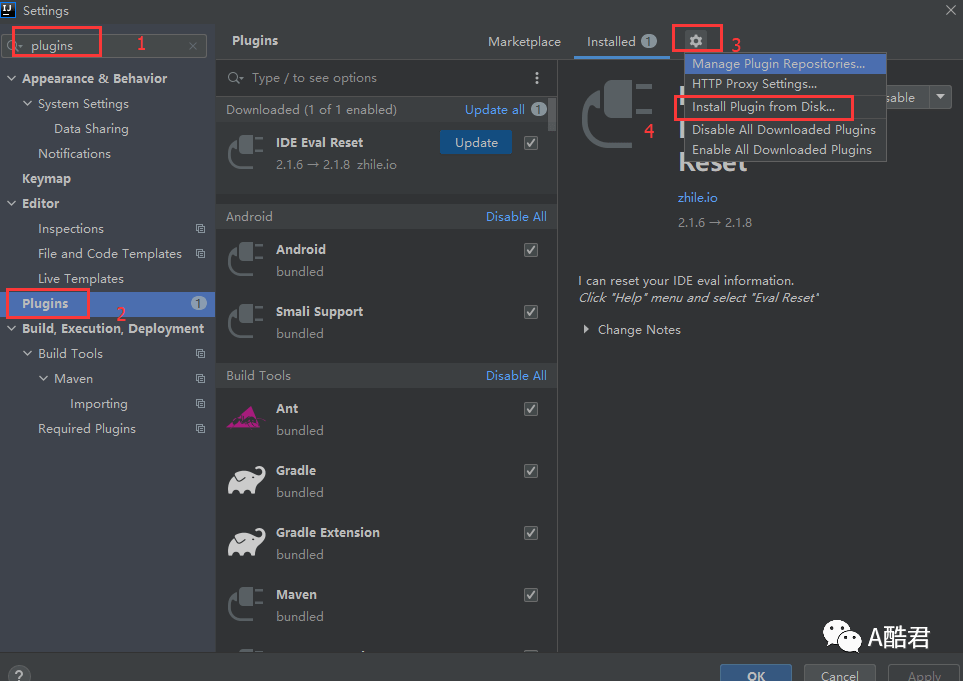963x681 pixels.
Task: Click the project-level icon next to File and Code Templates
Action: 200,254
